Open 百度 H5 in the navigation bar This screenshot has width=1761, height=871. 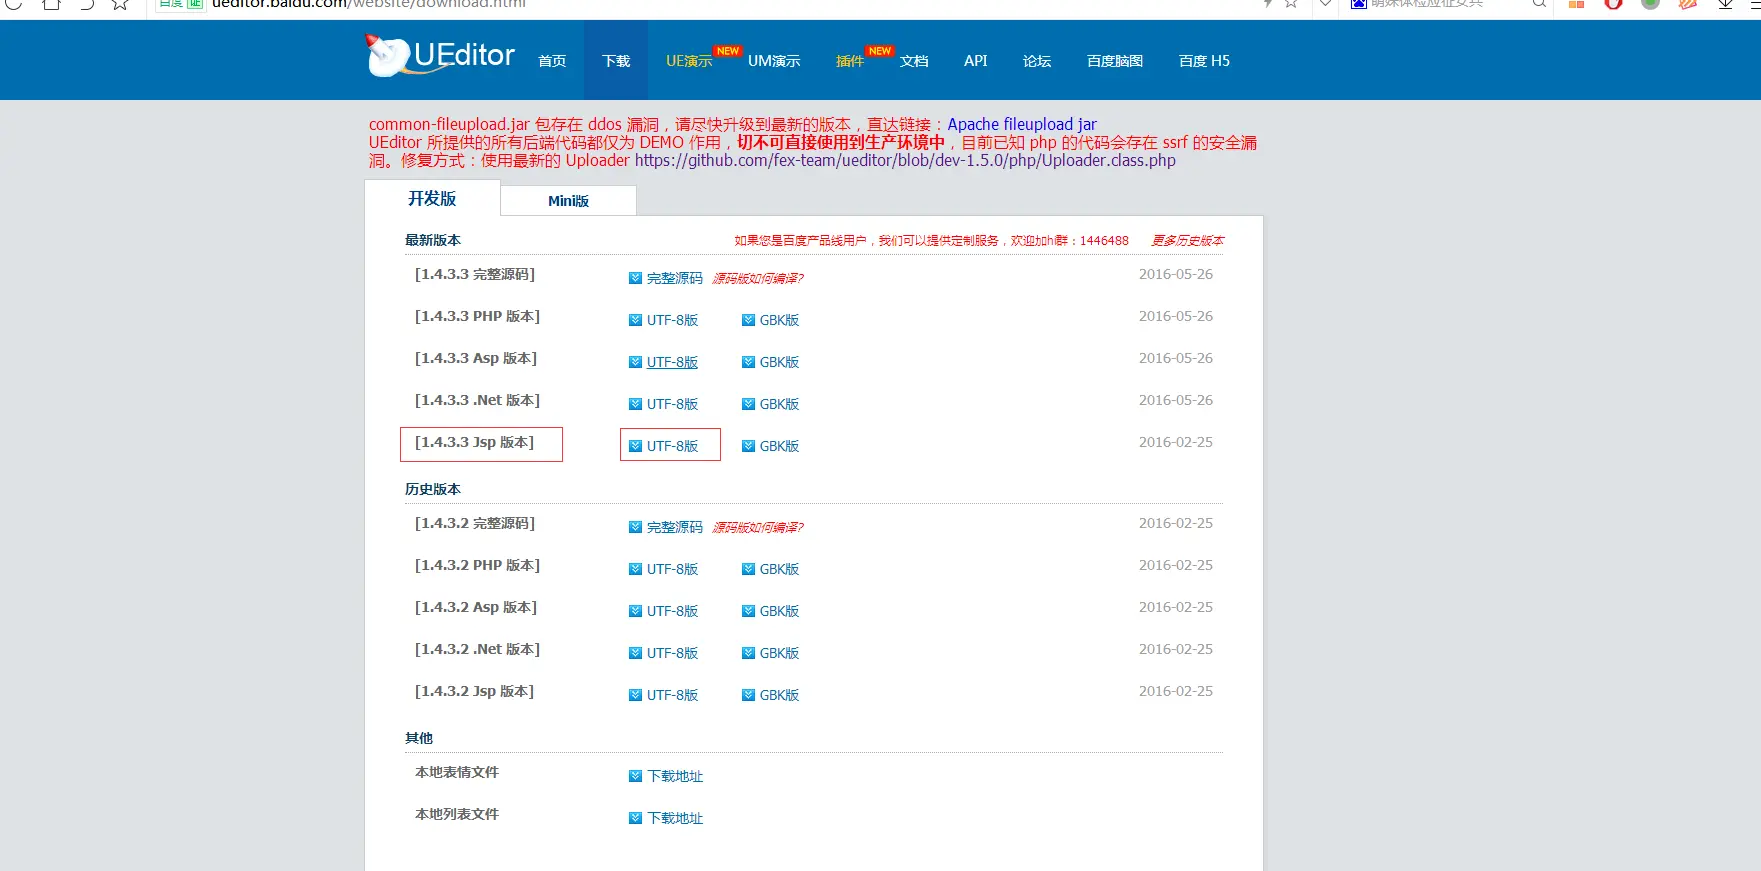coord(1204,61)
